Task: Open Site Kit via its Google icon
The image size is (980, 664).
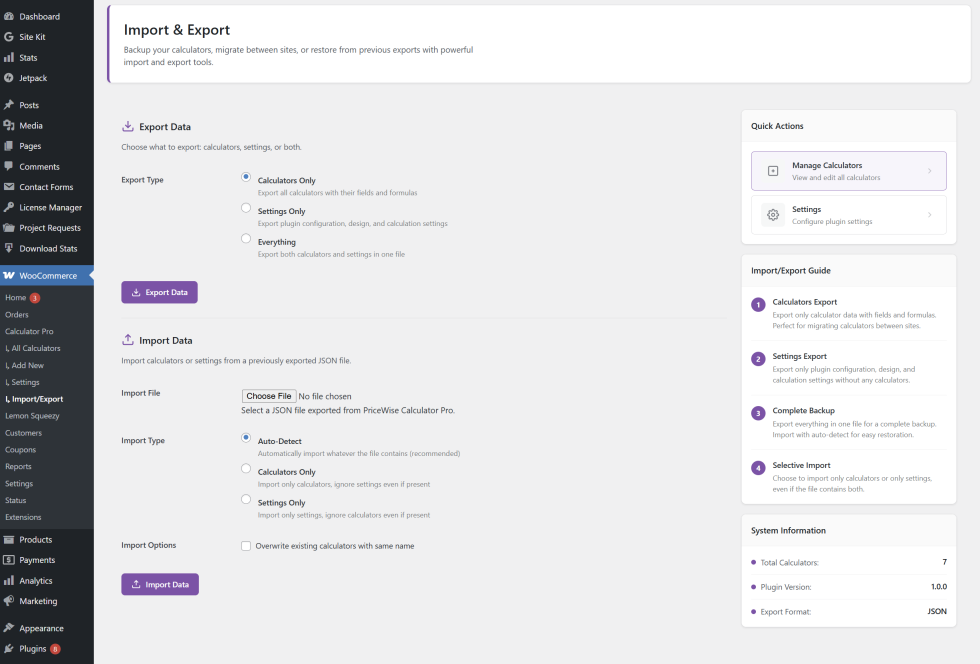Action: click(9, 37)
